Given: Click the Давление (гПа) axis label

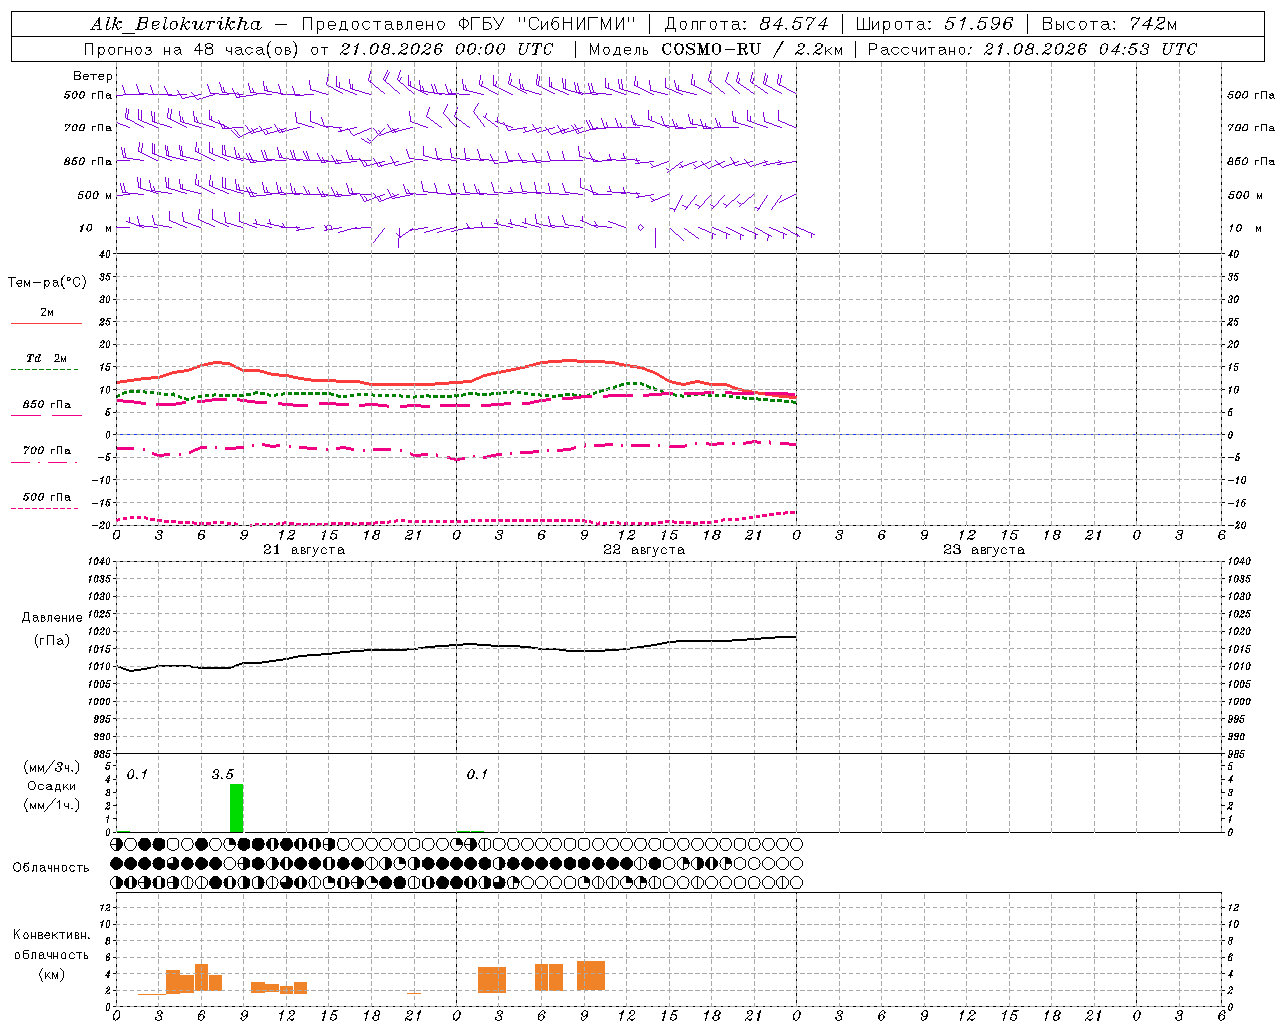Looking at the screenshot, I should pos(52,629).
